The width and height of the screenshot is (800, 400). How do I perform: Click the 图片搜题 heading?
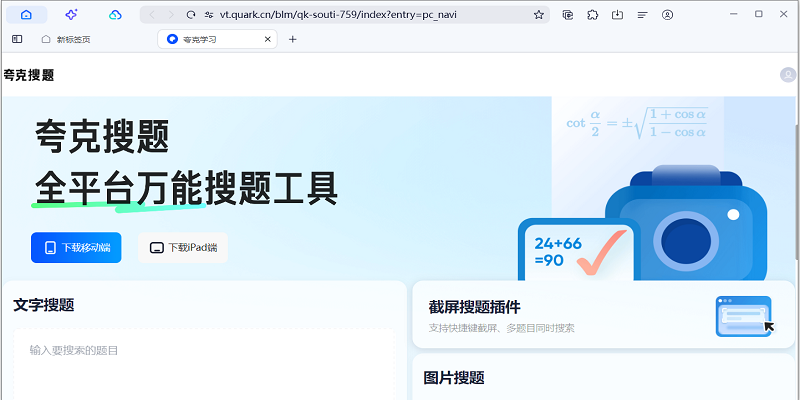pyautogui.click(x=454, y=378)
